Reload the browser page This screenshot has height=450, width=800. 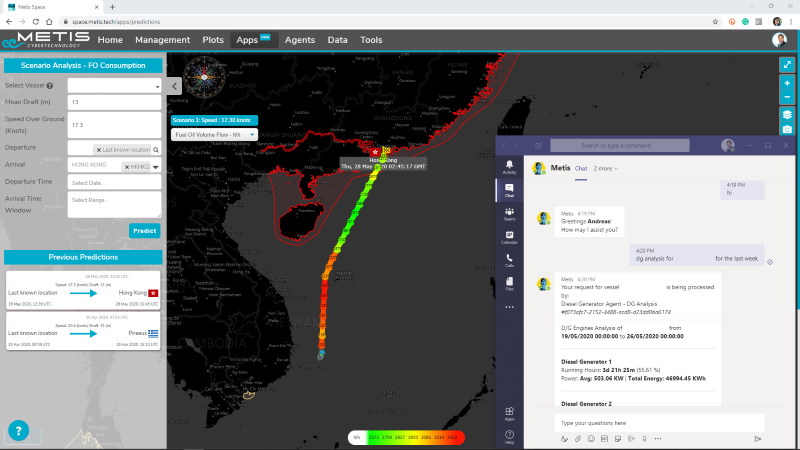click(36, 21)
